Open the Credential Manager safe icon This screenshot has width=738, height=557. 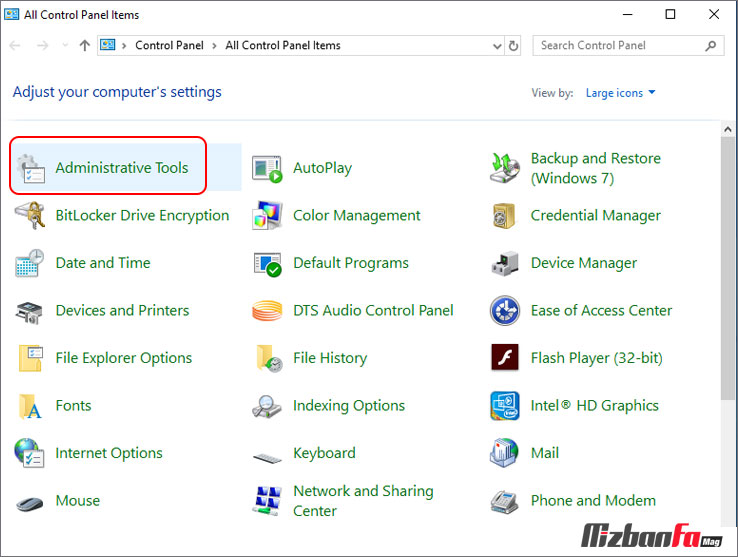pyautogui.click(x=504, y=216)
